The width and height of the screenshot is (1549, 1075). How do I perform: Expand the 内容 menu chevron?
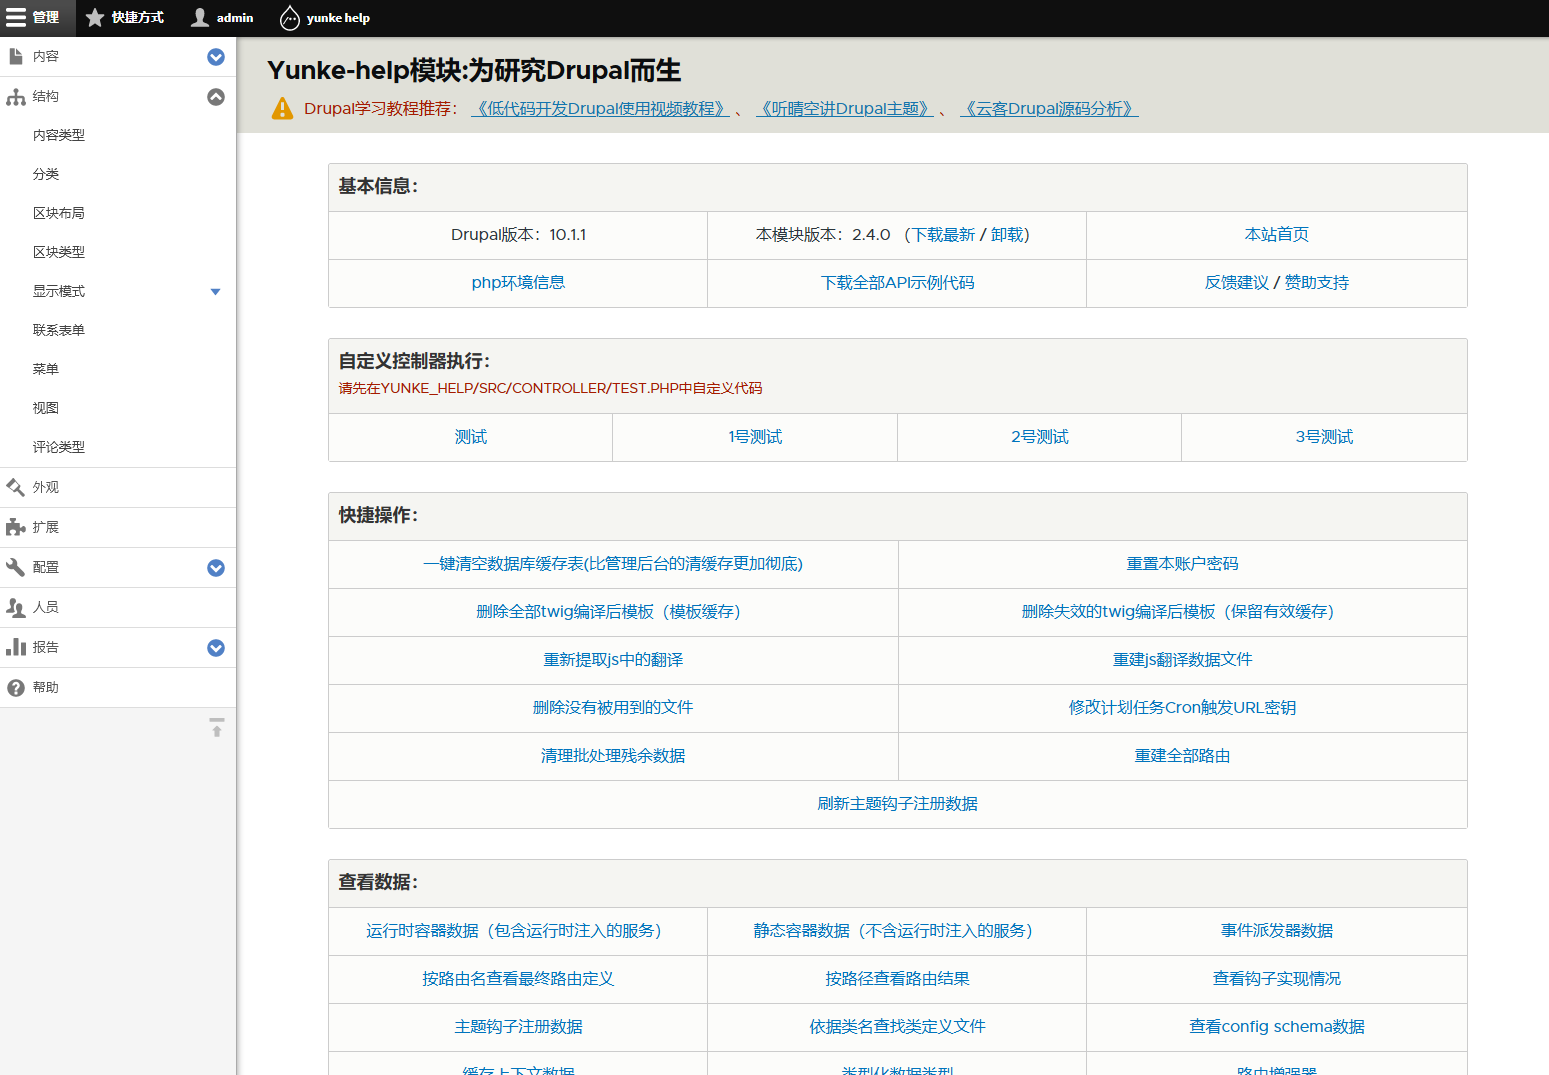point(216,57)
